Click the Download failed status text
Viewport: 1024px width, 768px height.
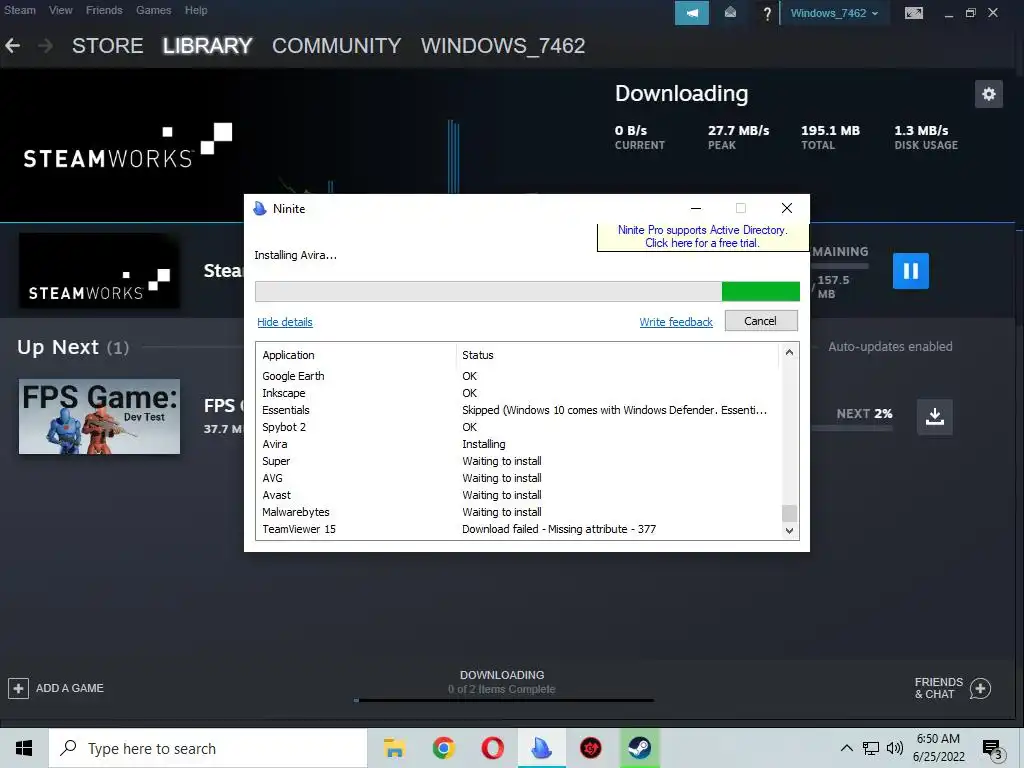558,529
